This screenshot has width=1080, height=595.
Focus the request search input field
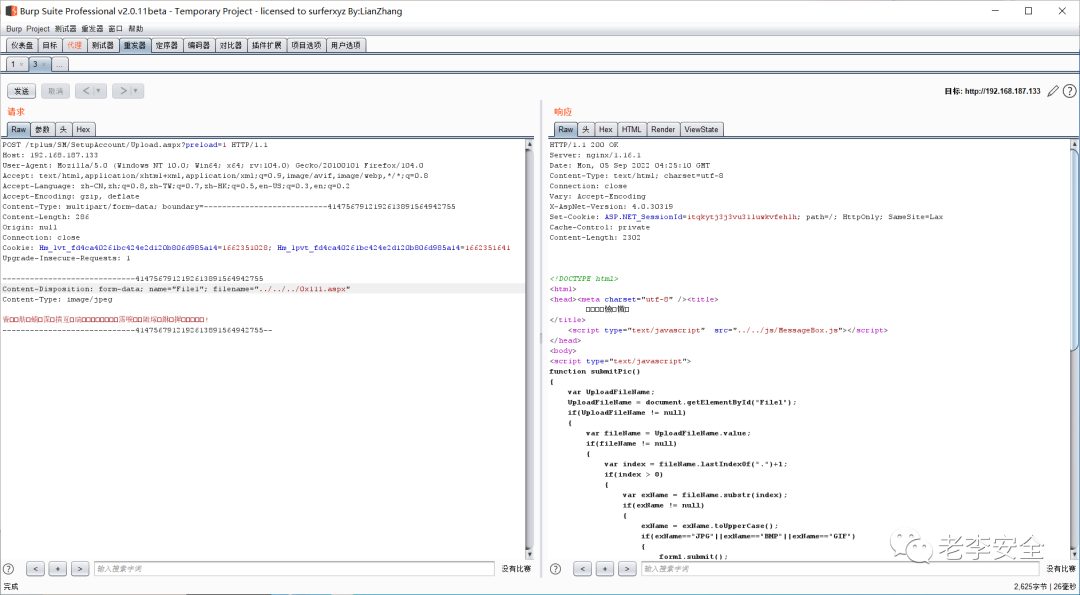(x=294, y=569)
